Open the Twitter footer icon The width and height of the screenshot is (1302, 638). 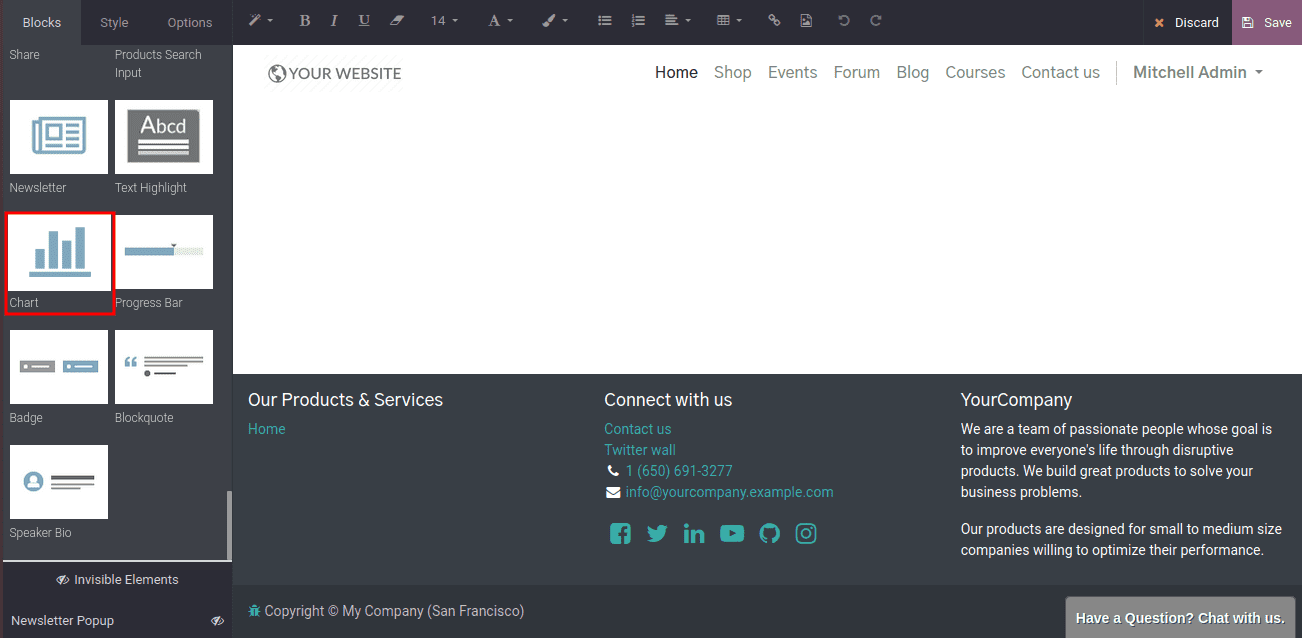pyautogui.click(x=657, y=533)
